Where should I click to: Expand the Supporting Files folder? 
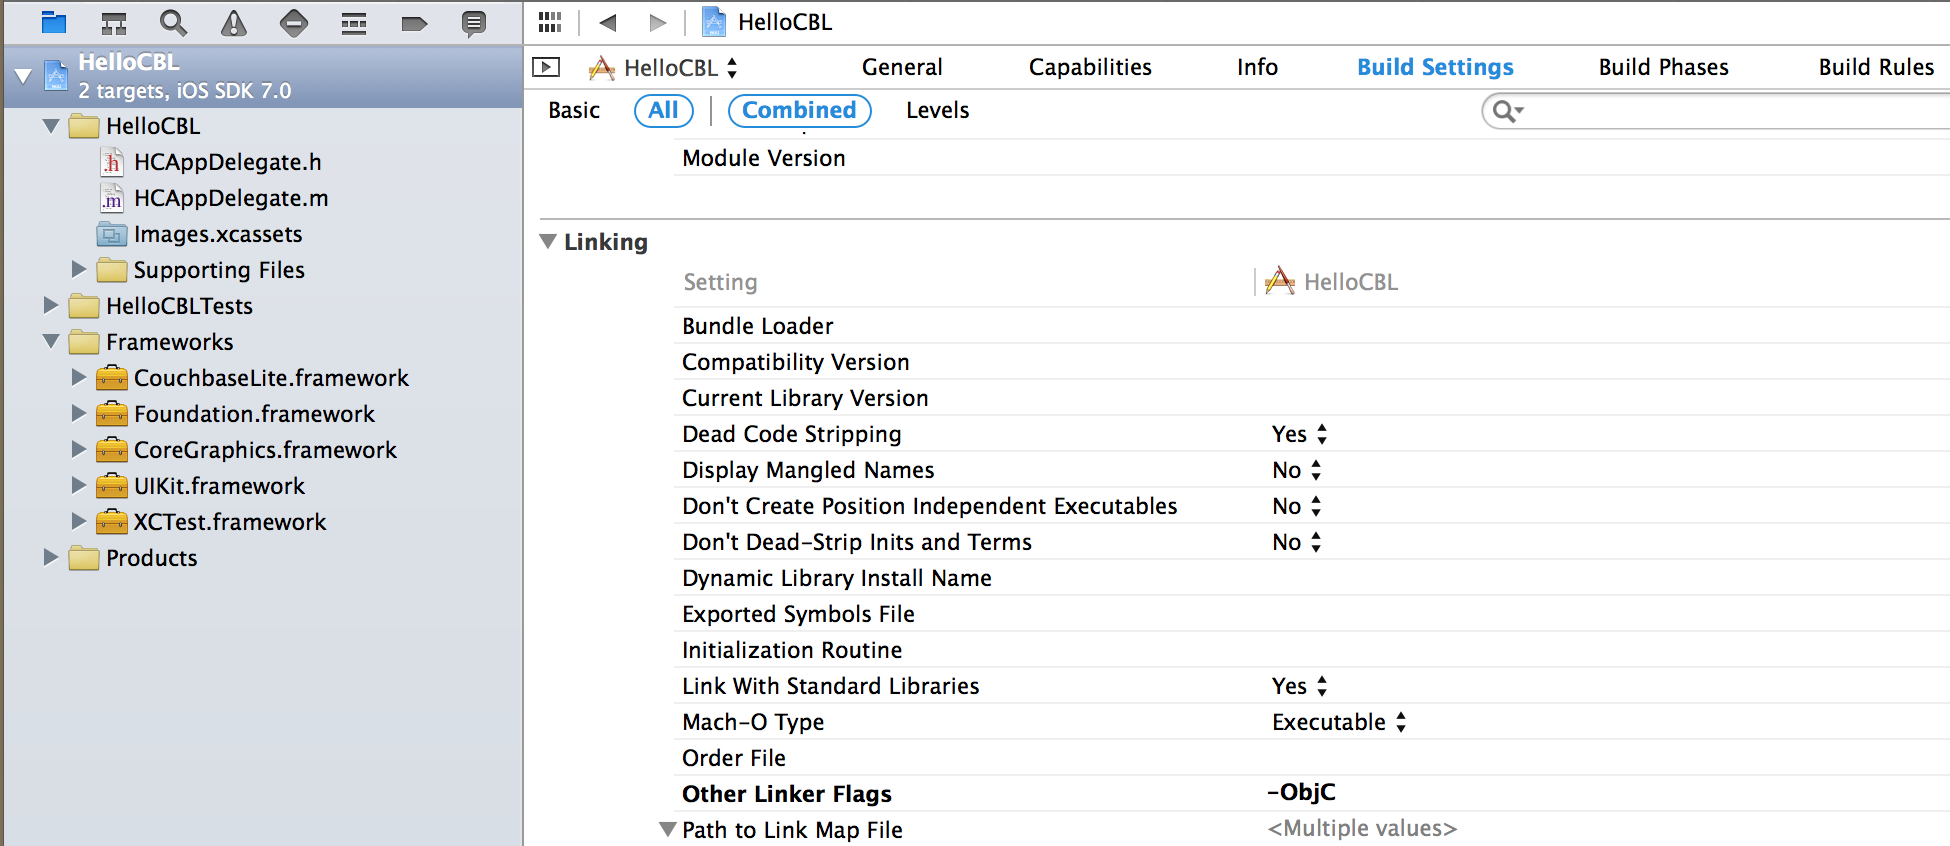pyautogui.click(x=79, y=270)
